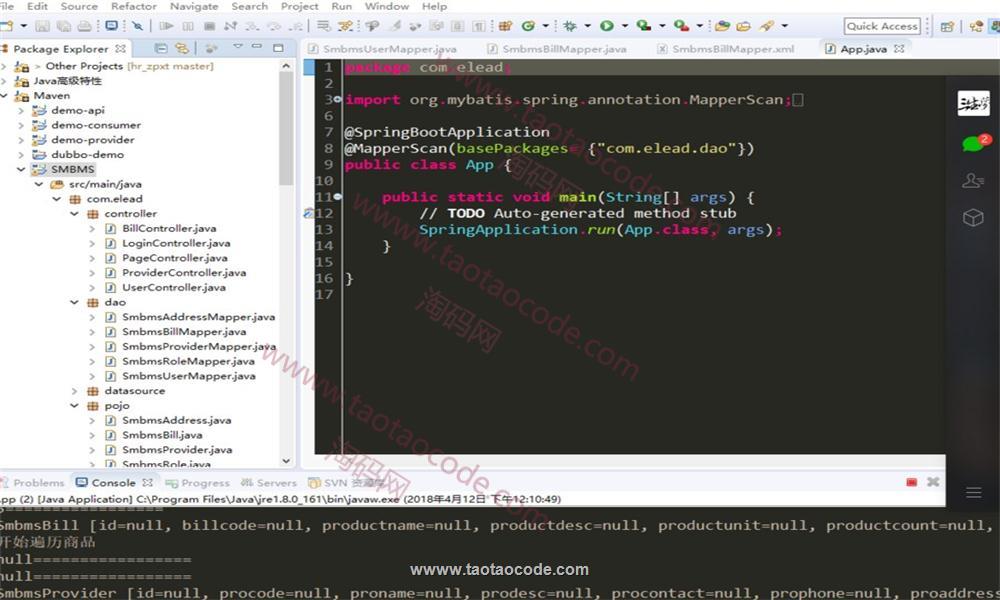Image resolution: width=1000 pixels, height=600 pixels.
Task: Click the green Run button icon
Action: point(608,26)
